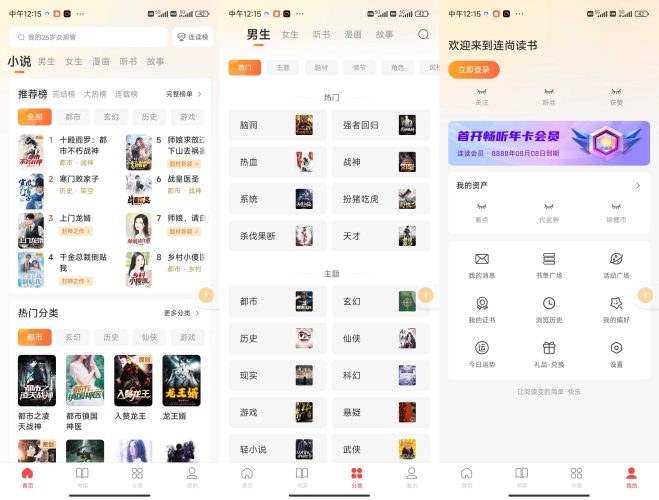Tap the red Home icon on home screen
Screen dimensions: 659x500
coord(27,474)
